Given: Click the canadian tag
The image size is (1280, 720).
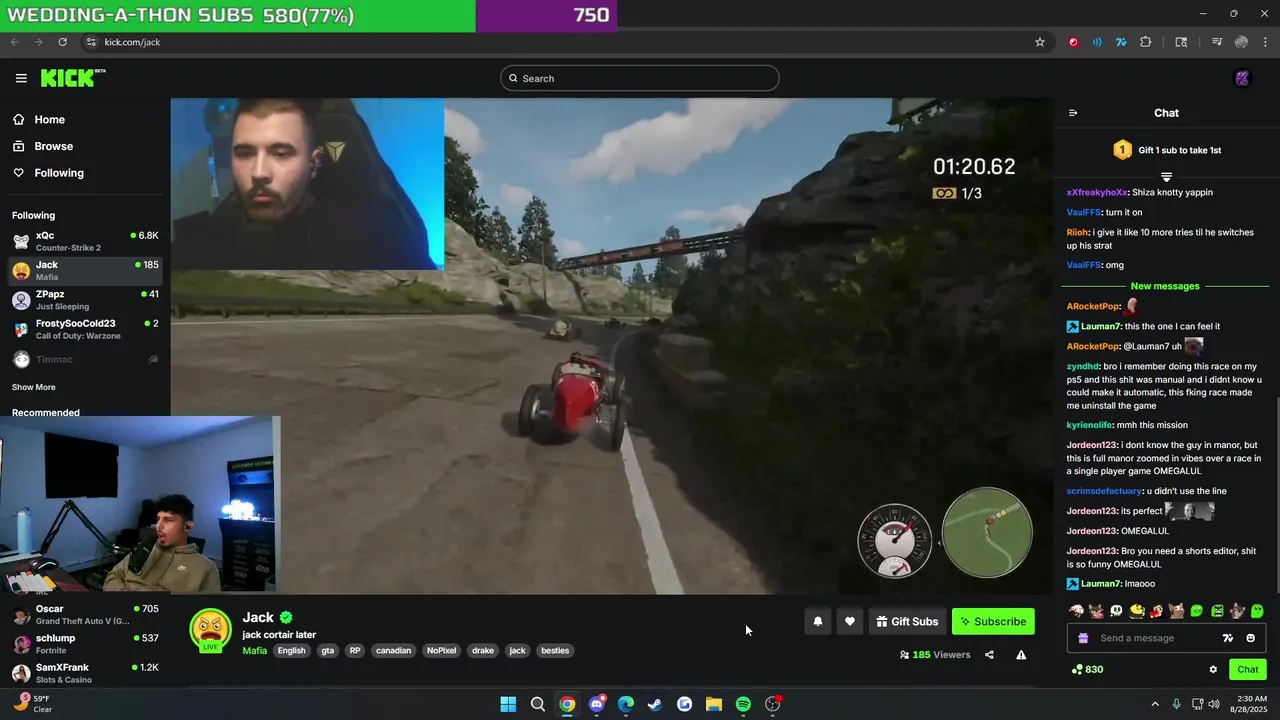Looking at the screenshot, I should pos(393,651).
